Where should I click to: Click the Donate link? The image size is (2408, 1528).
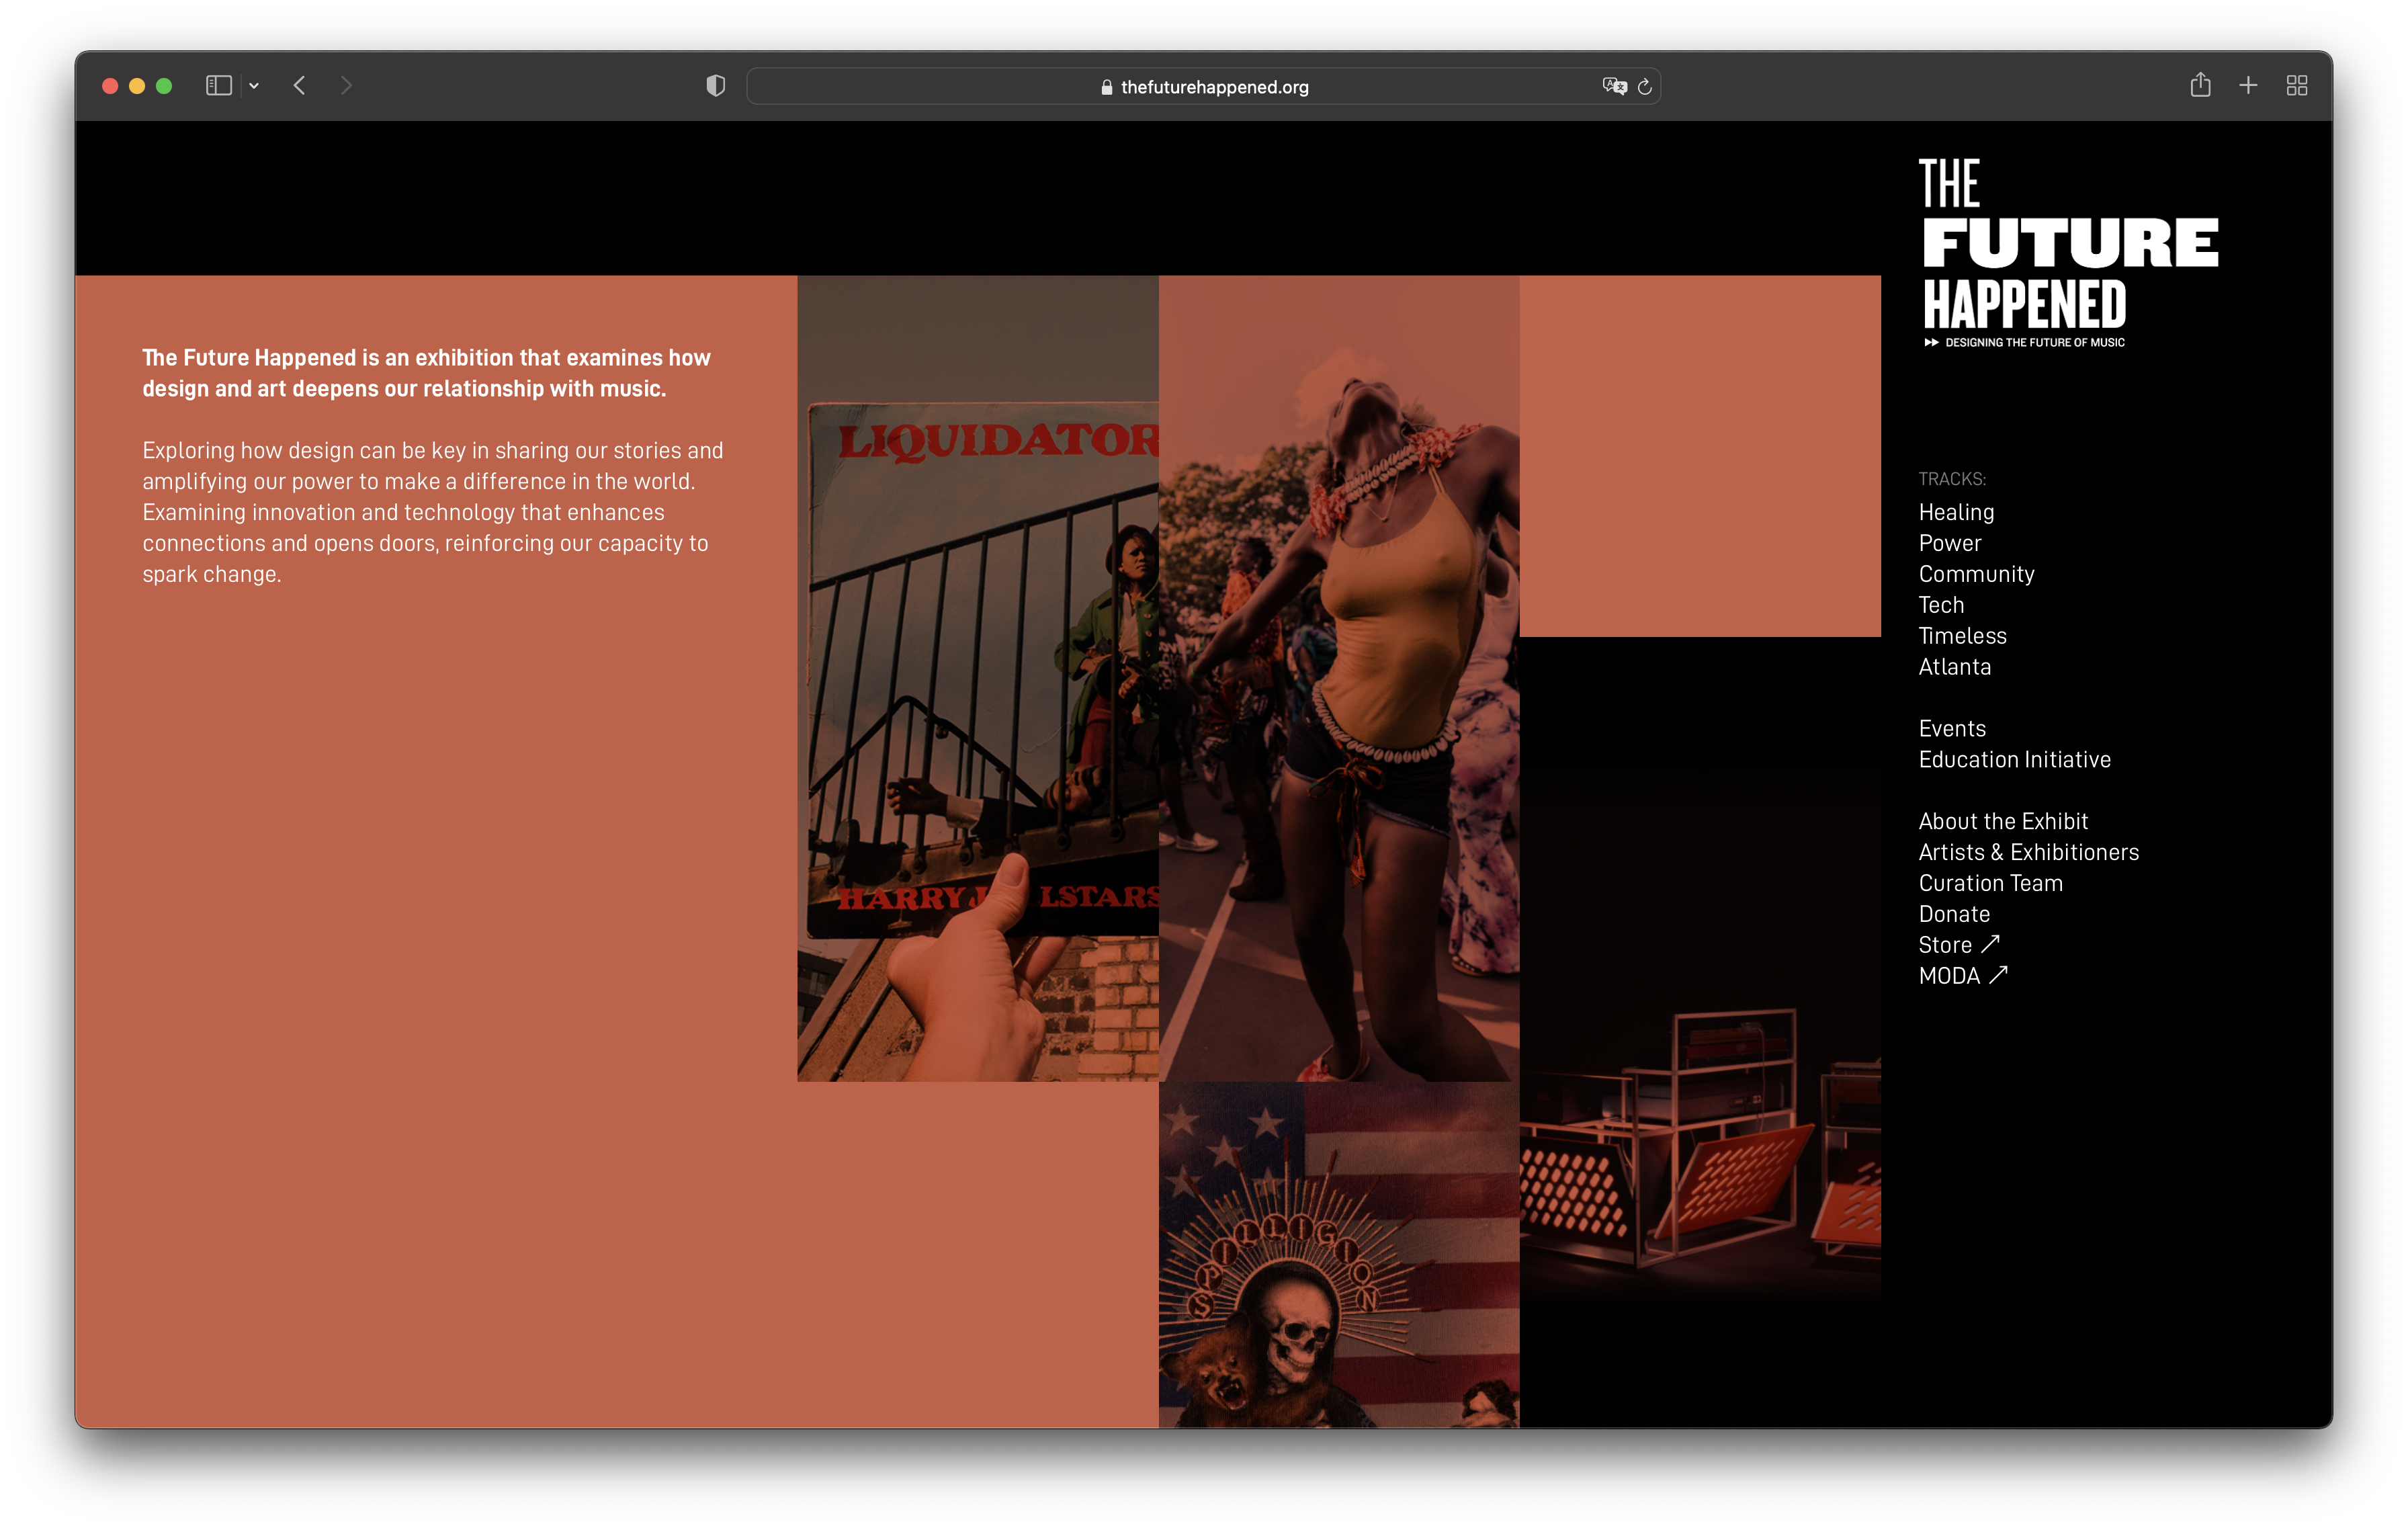tap(1954, 914)
